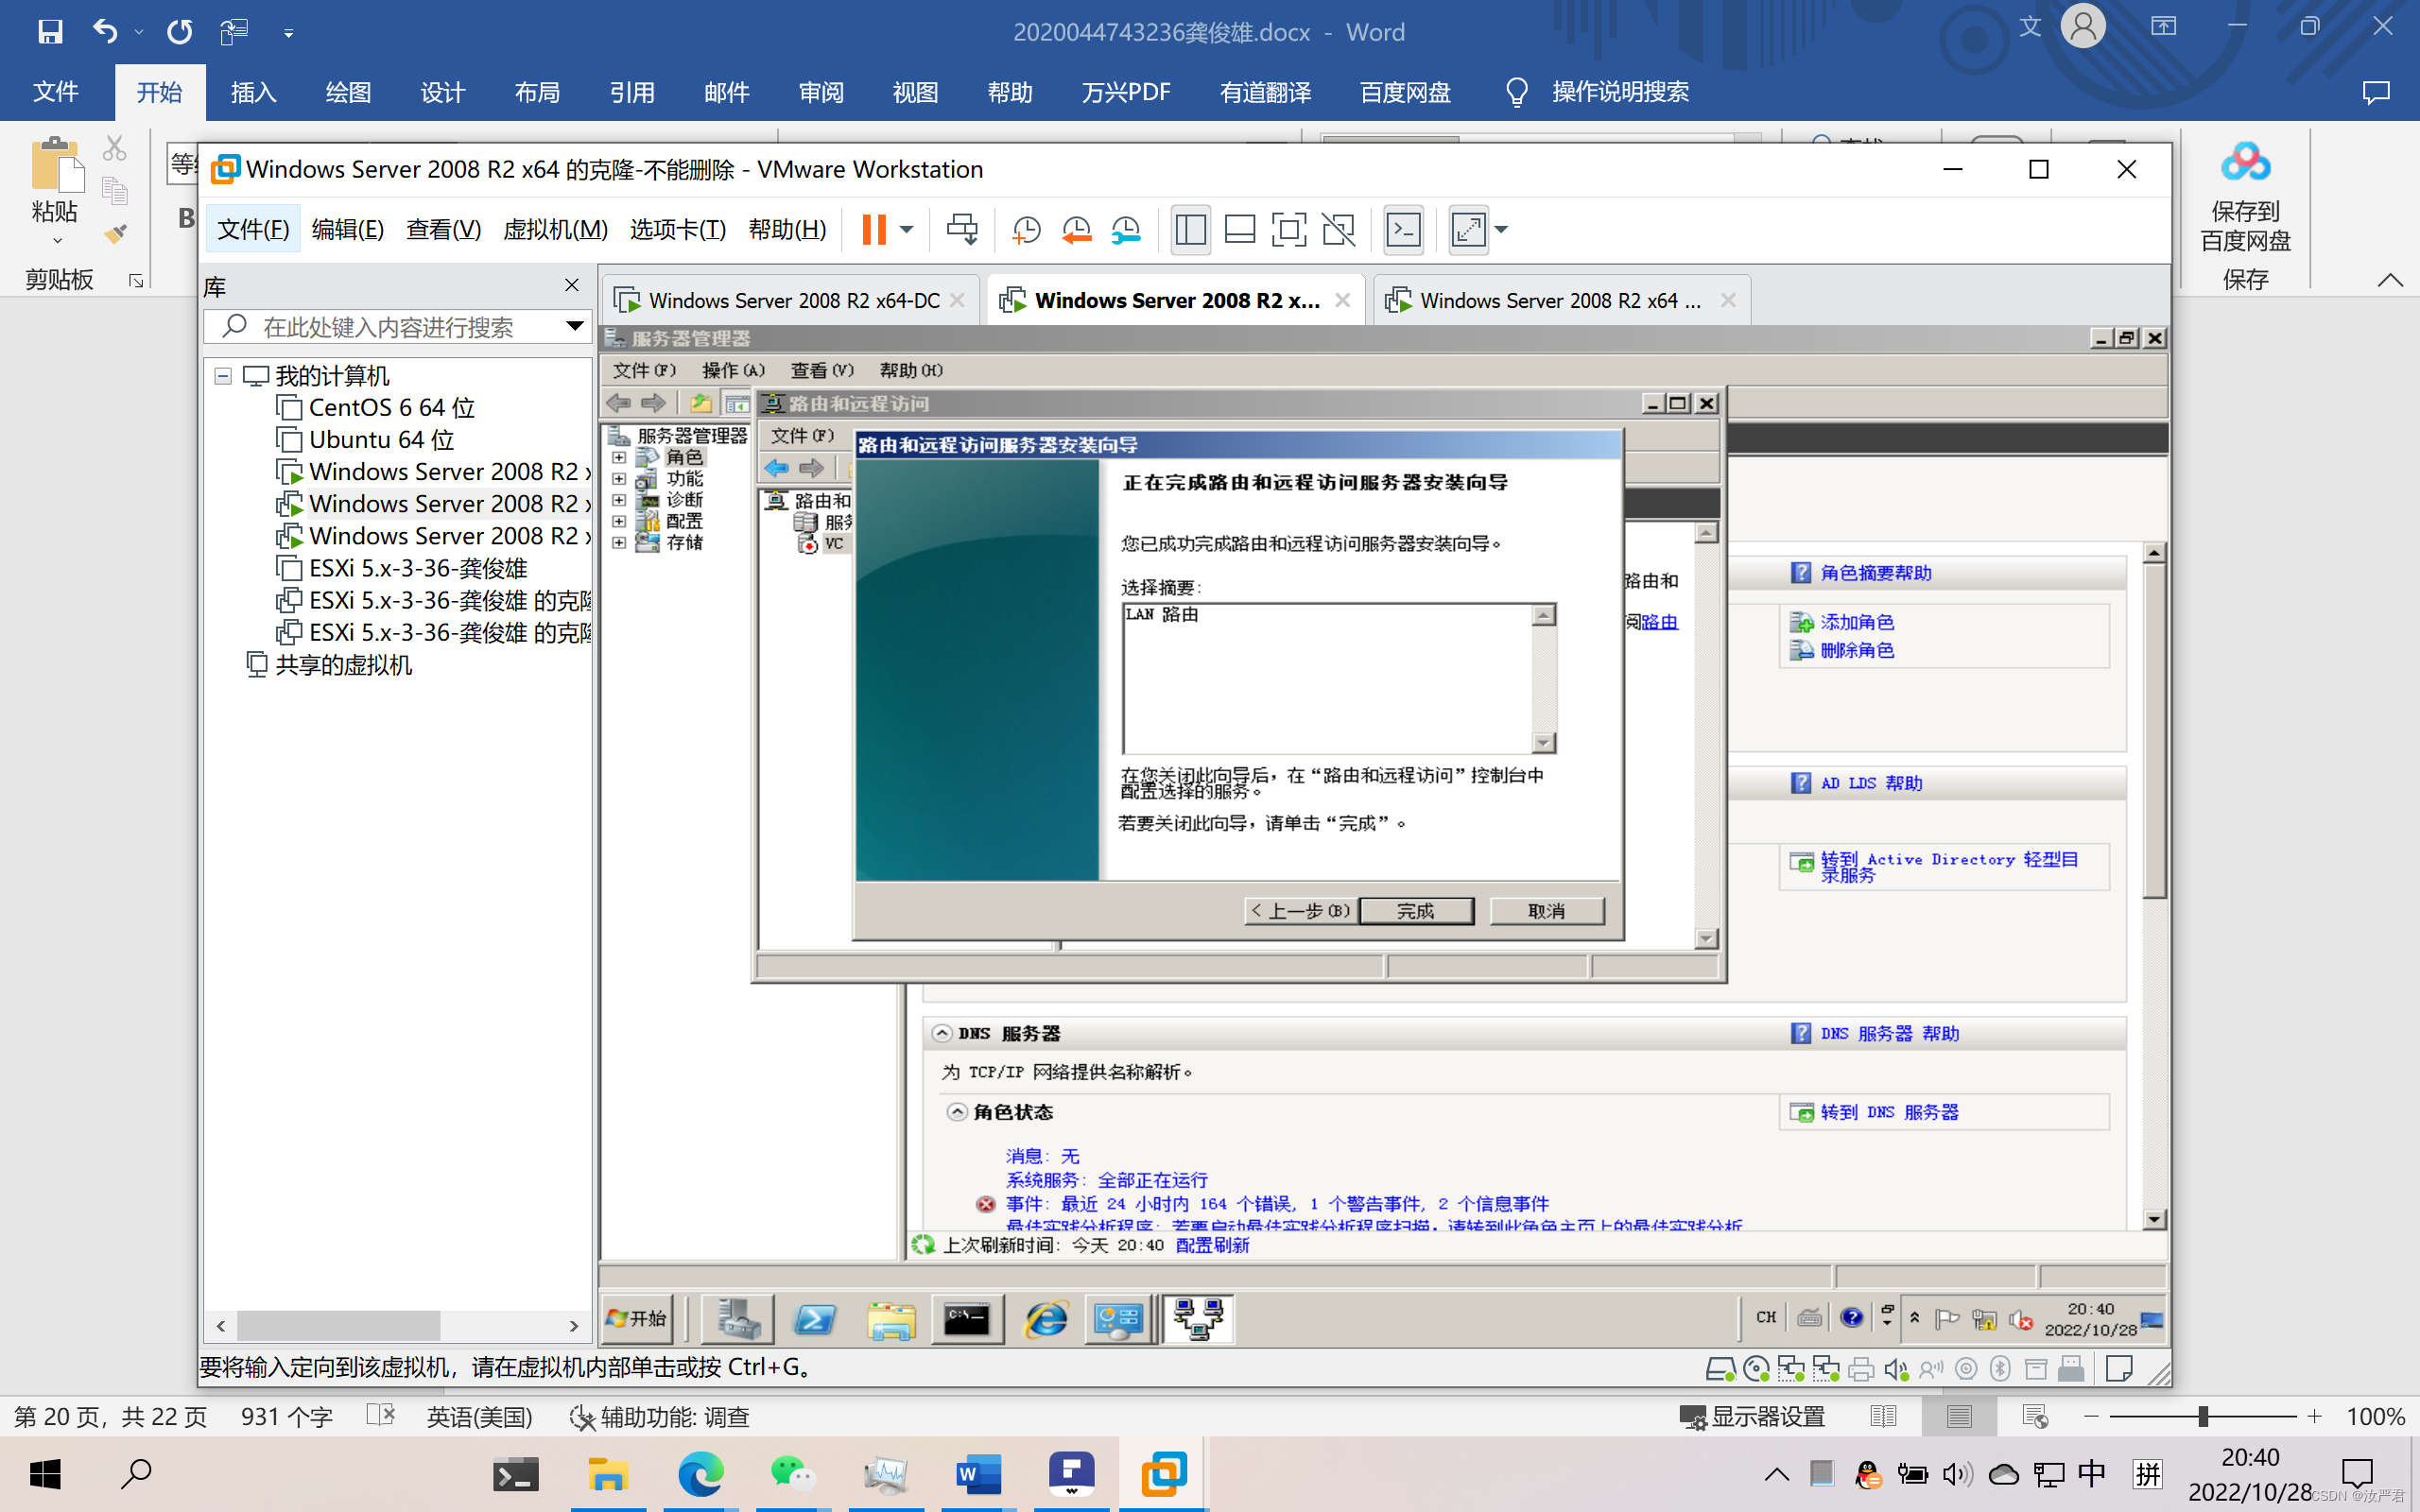Expand the 角色 node in Server Manager
This screenshot has height=1512, width=2420.
tap(619, 458)
